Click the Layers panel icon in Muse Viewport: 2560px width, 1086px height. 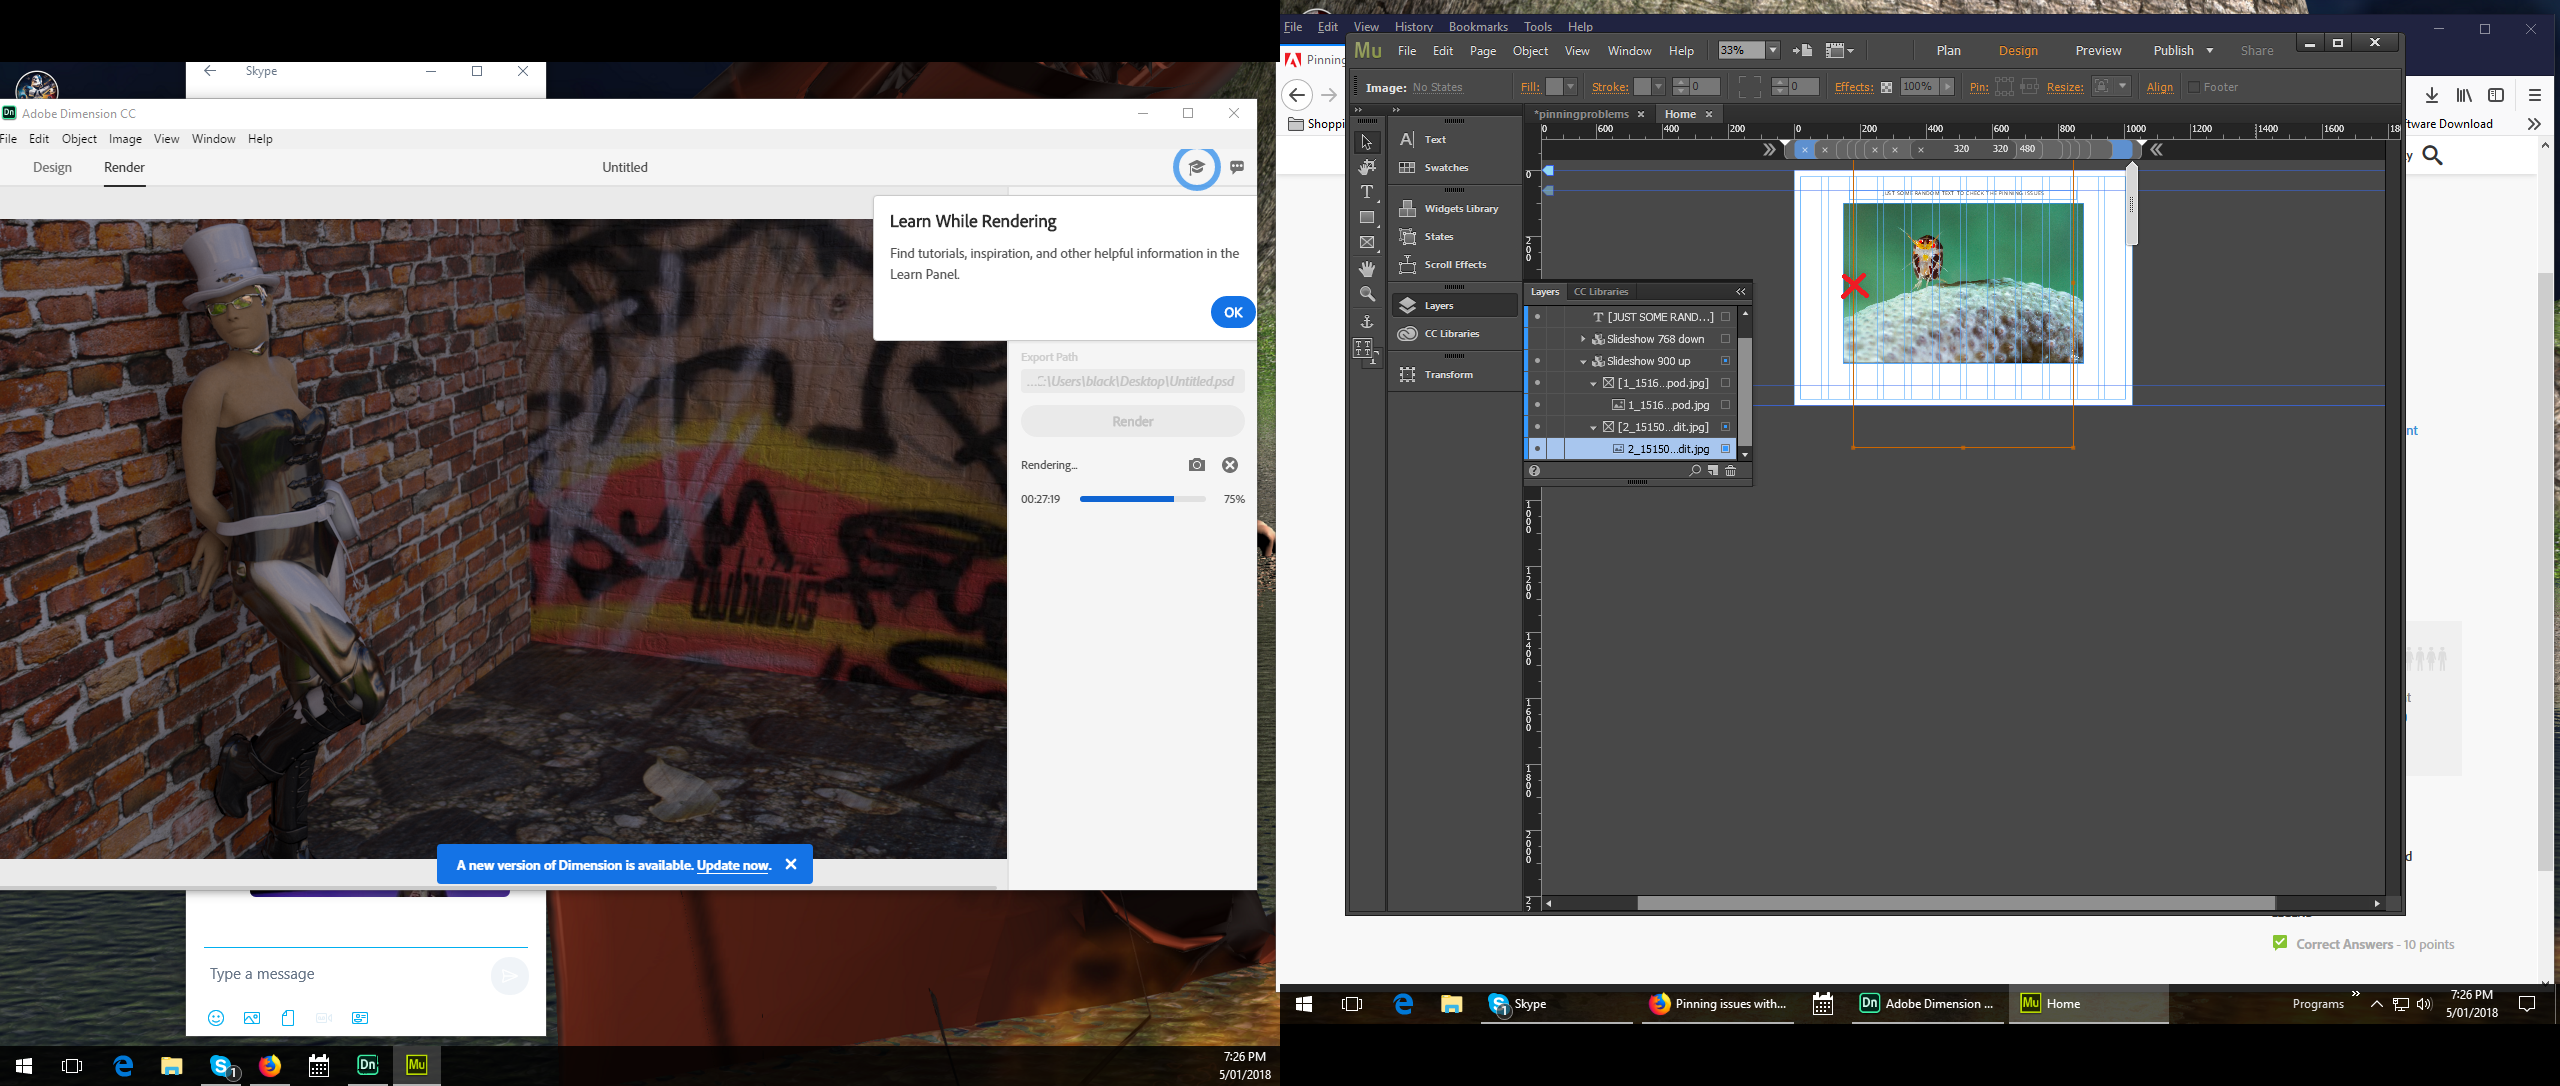click(1407, 305)
